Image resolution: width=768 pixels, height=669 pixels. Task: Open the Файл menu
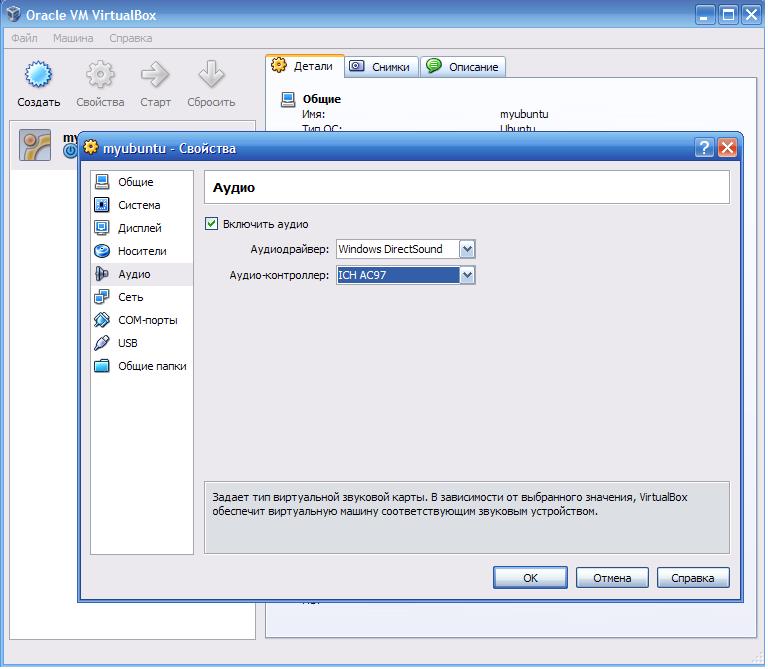[x=24, y=38]
